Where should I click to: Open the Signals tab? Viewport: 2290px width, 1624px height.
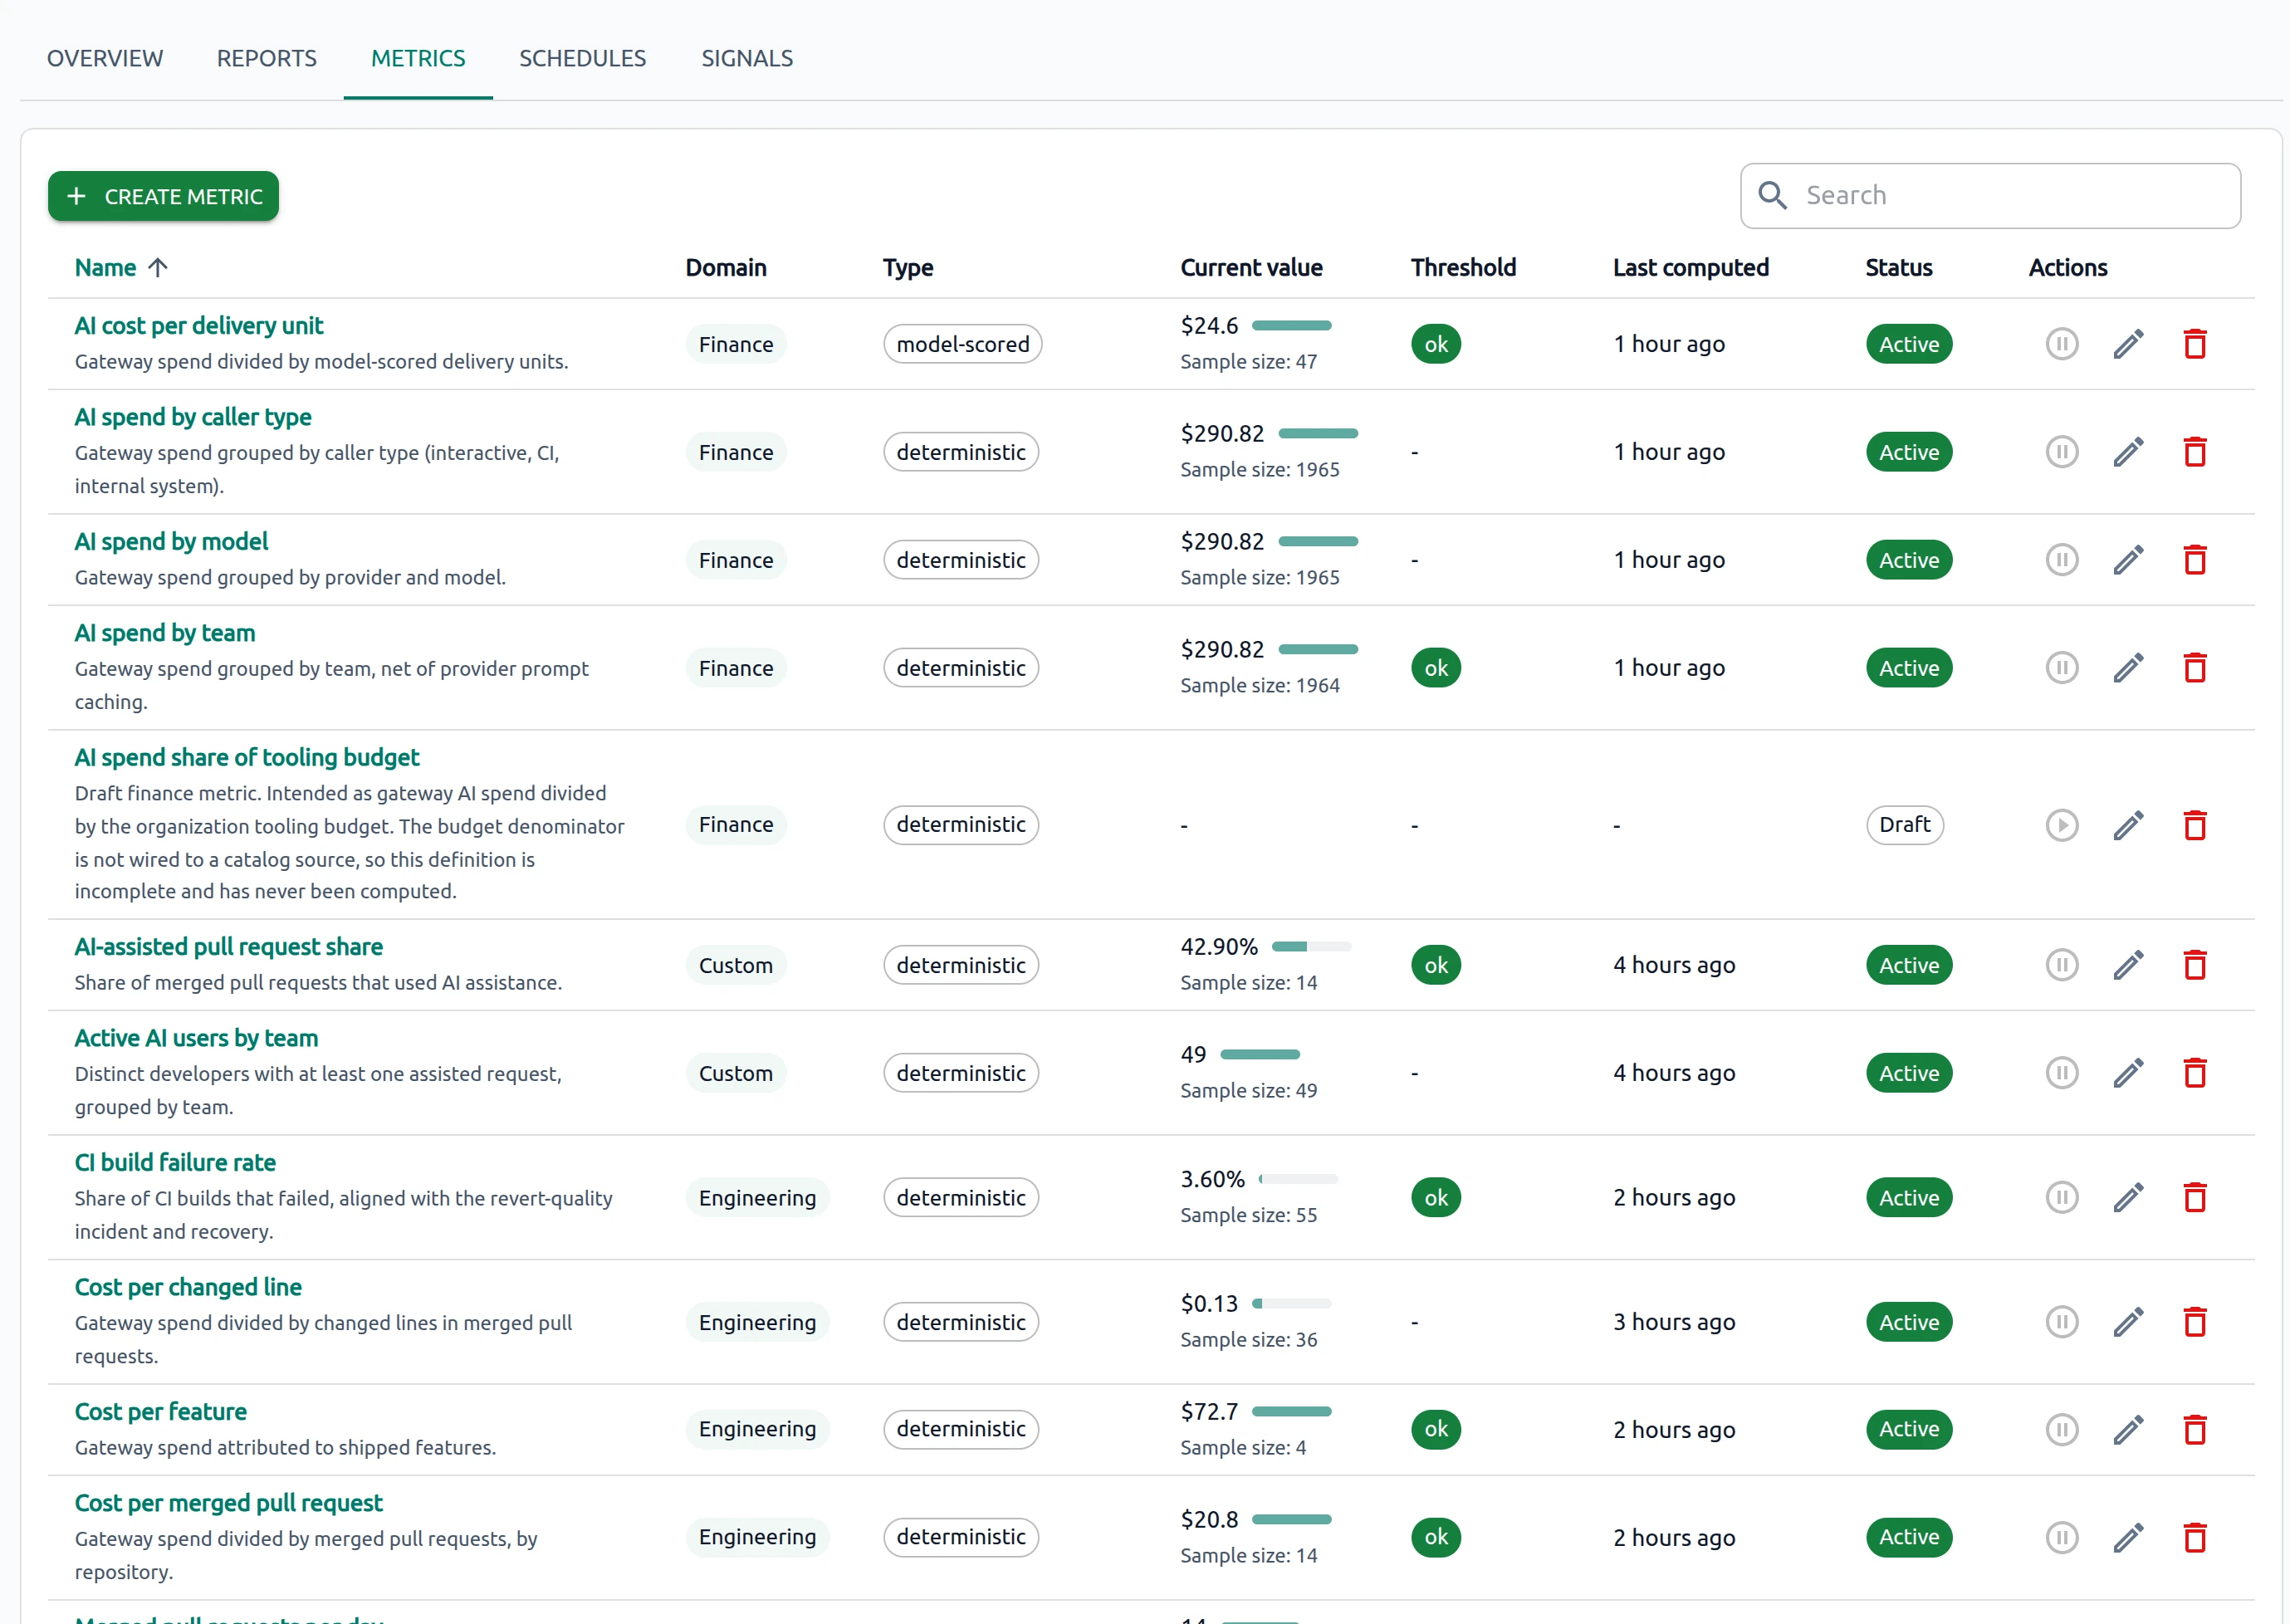tap(747, 58)
